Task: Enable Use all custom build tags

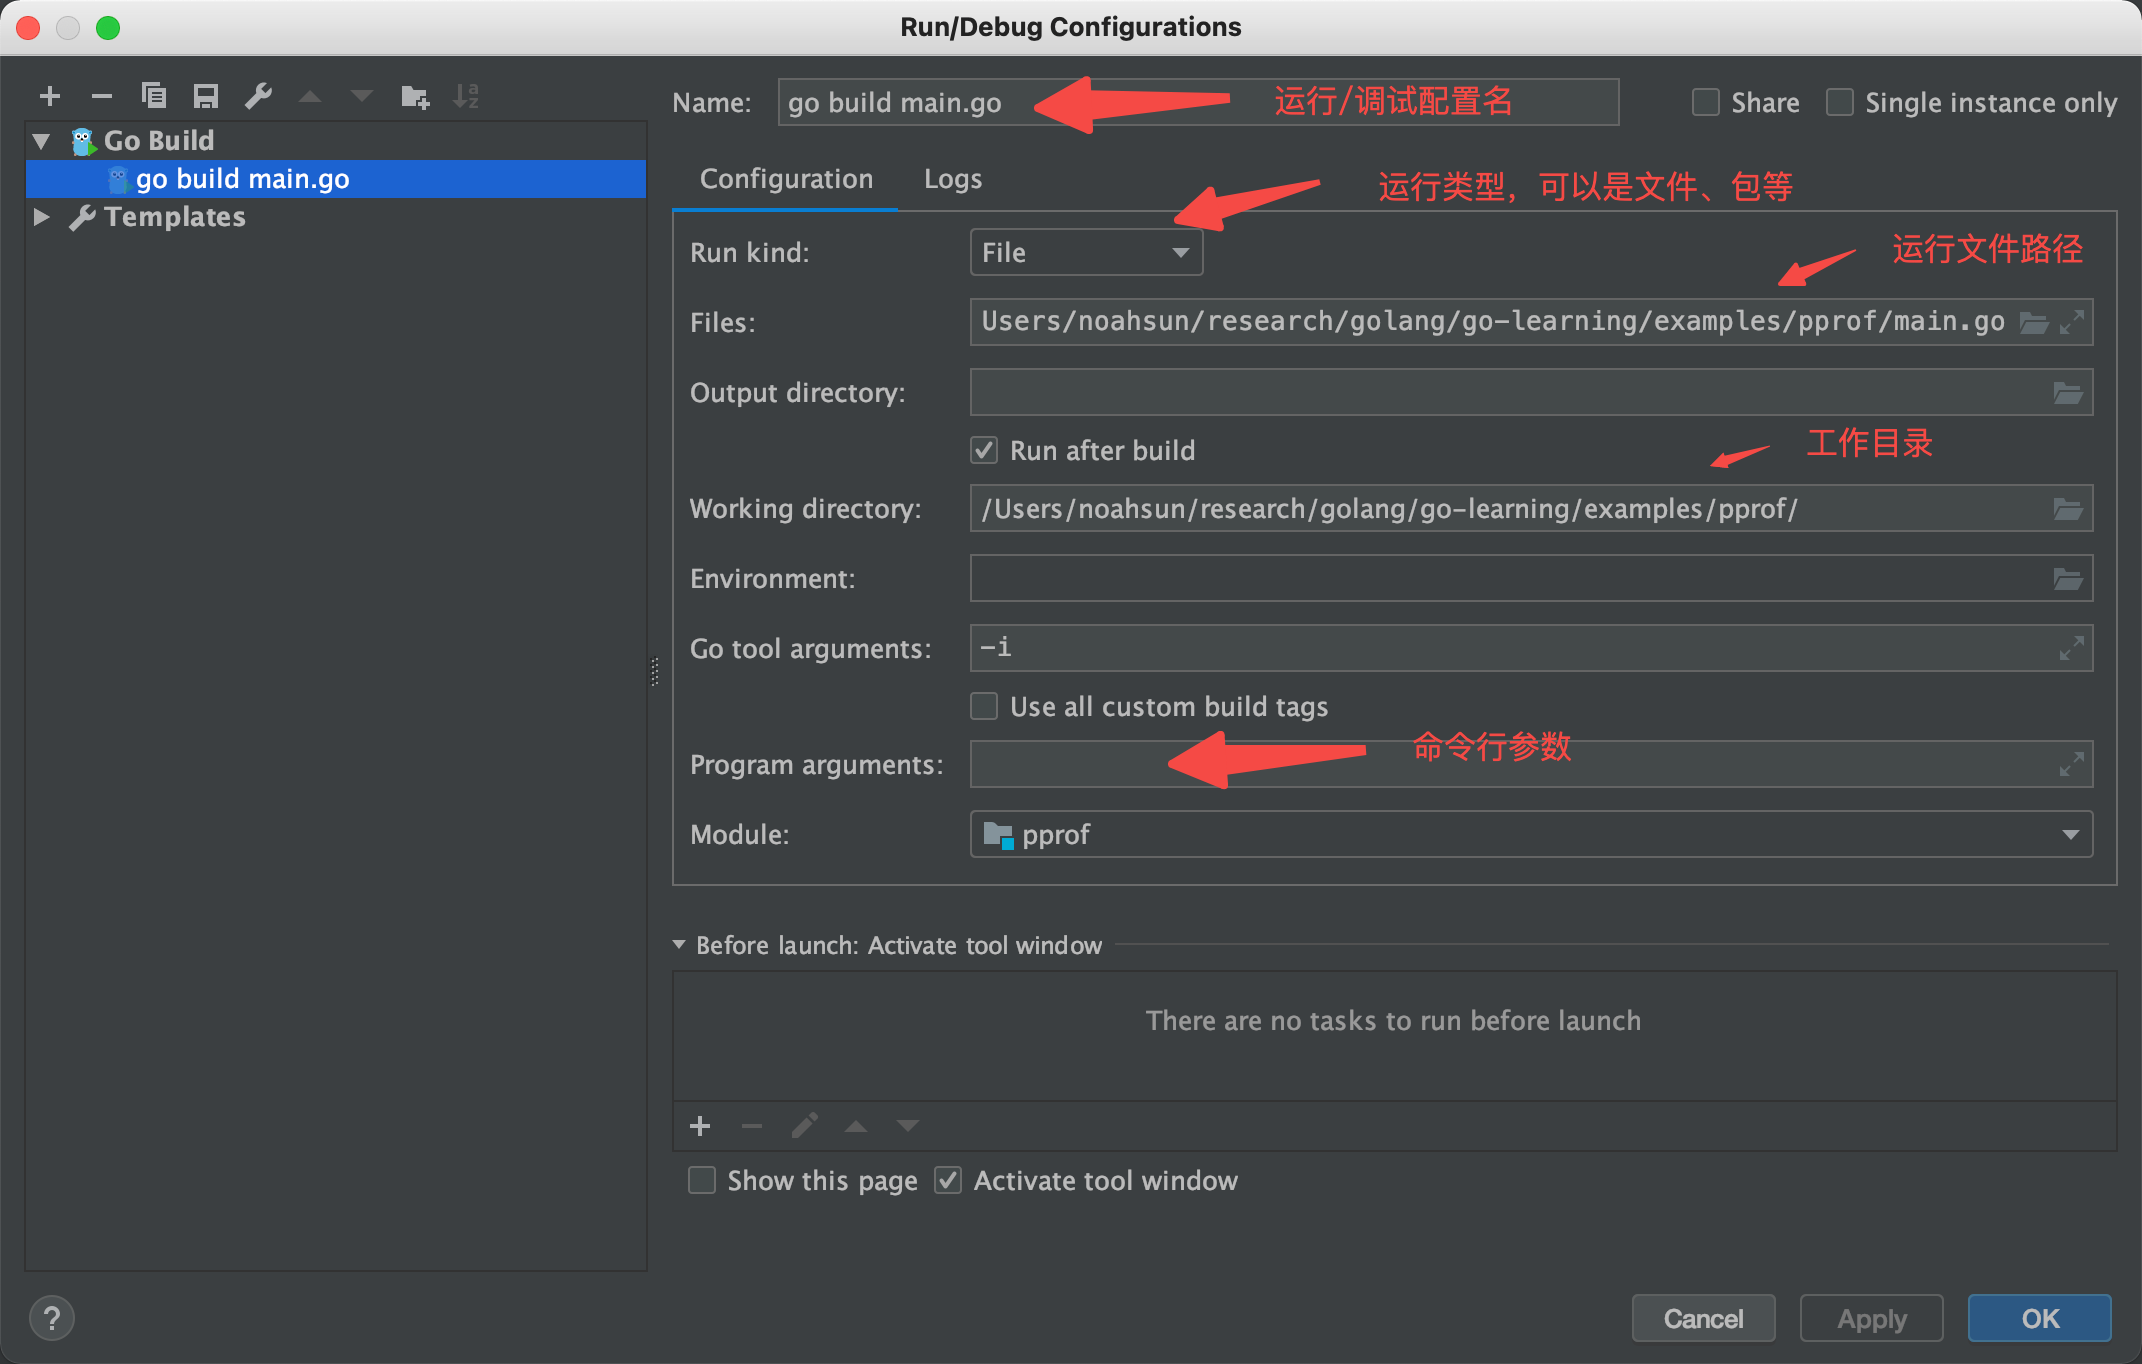Action: click(984, 706)
